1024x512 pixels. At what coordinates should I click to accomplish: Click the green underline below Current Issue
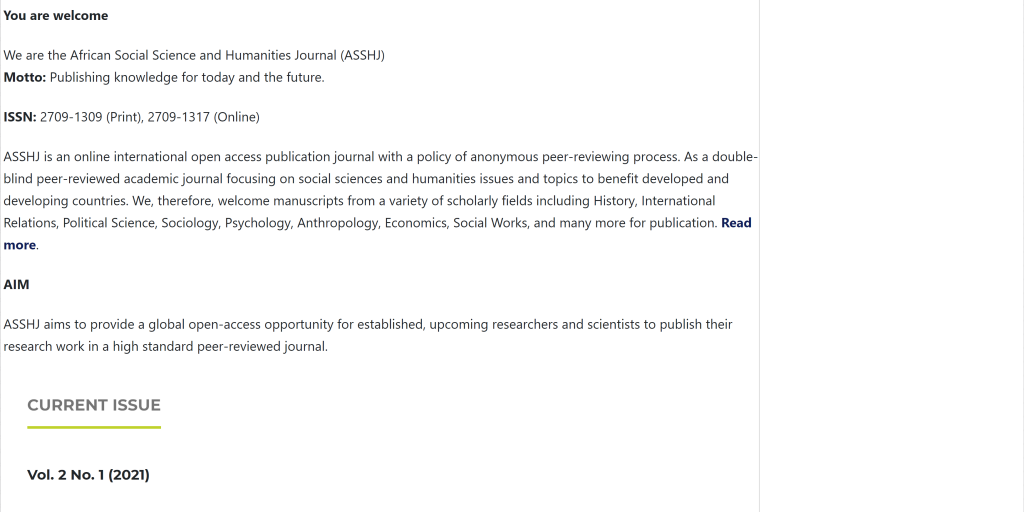94,427
